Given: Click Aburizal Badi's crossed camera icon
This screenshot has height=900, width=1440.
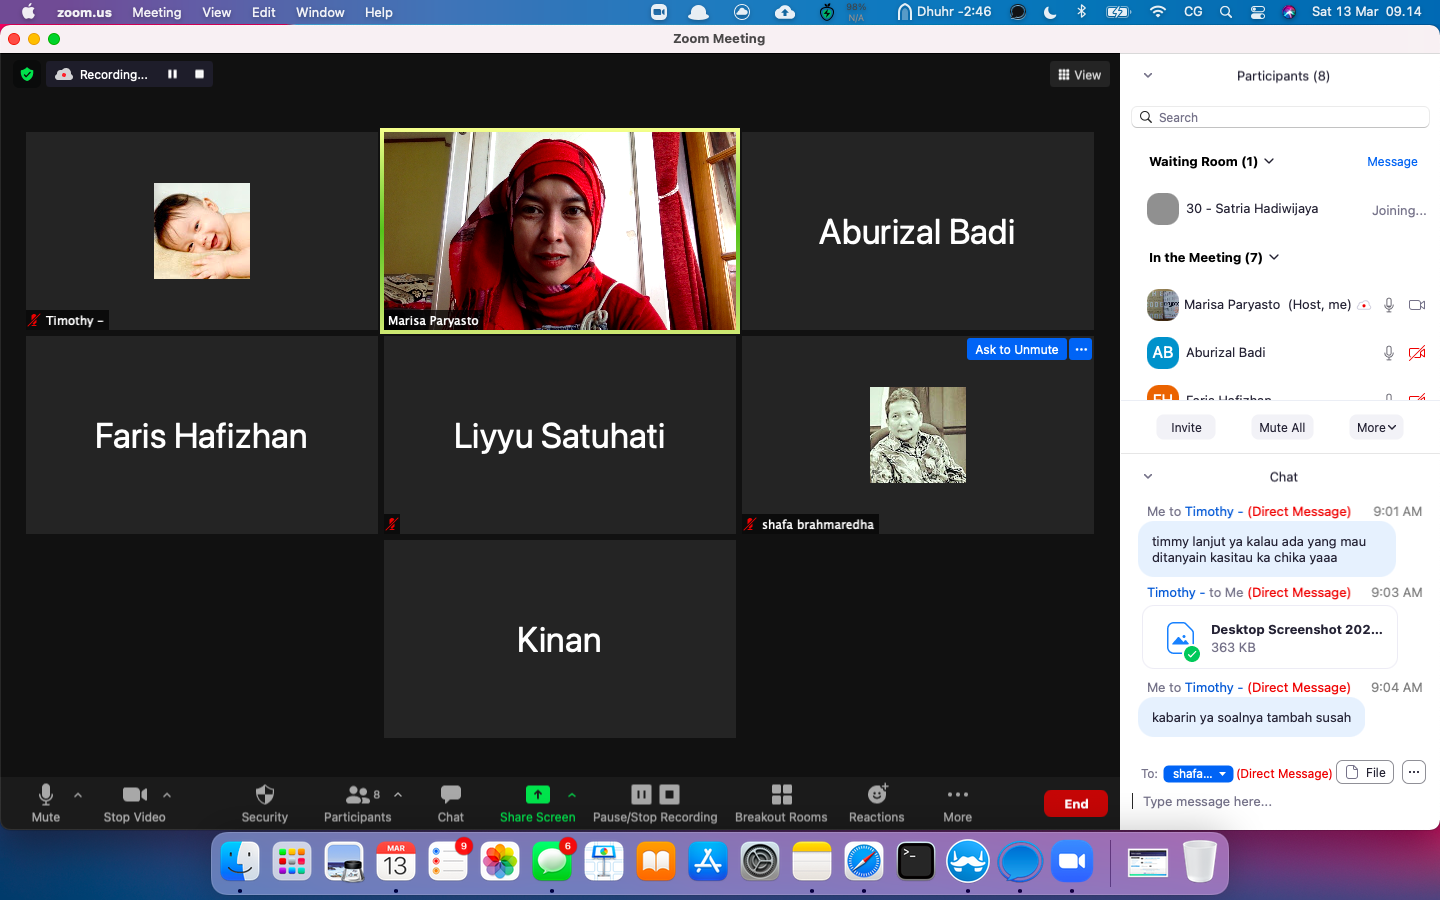Looking at the screenshot, I should pyautogui.click(x=1417, y=353).
